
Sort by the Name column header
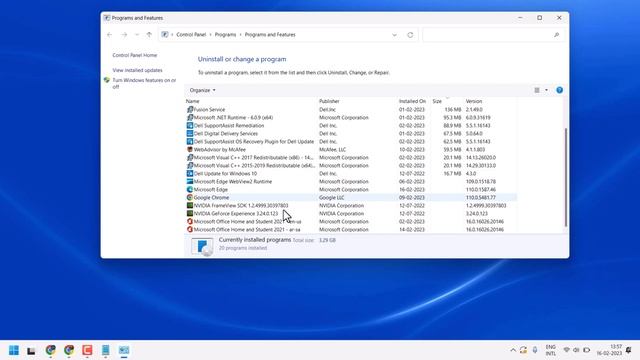(193, 101)
